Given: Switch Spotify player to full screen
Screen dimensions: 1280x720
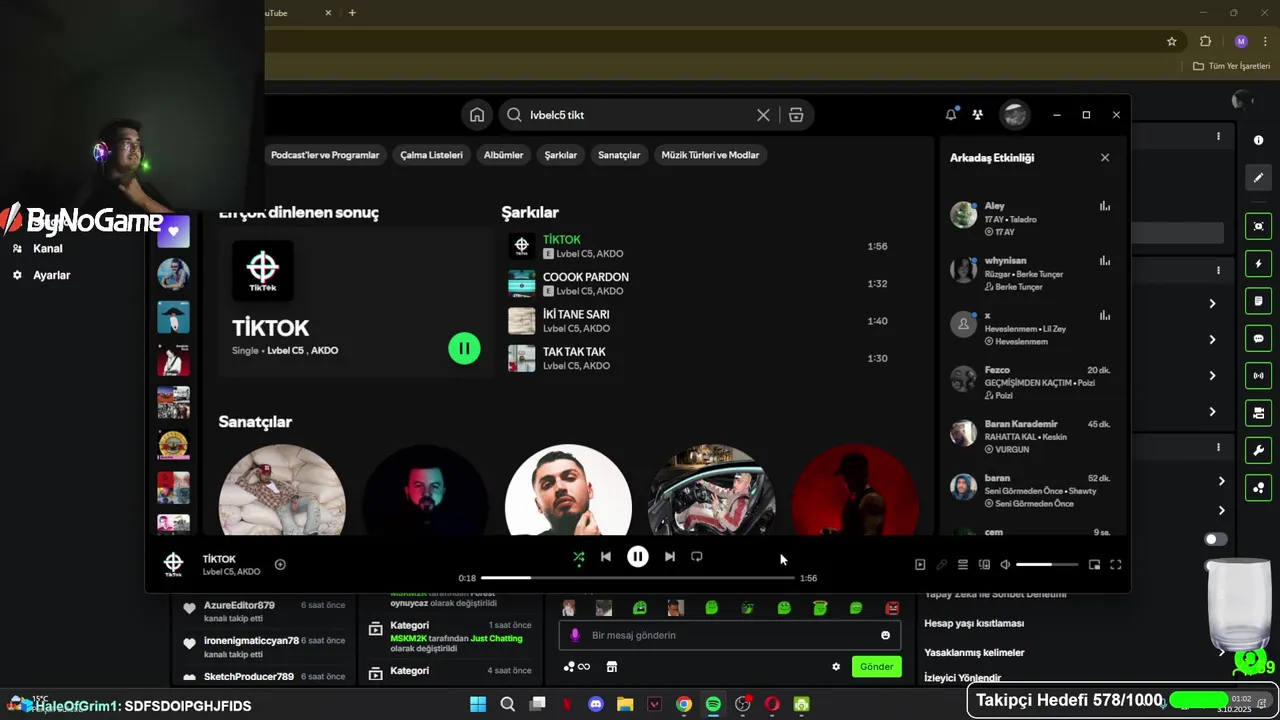Looking at the screenshot, I should 1116,565.
